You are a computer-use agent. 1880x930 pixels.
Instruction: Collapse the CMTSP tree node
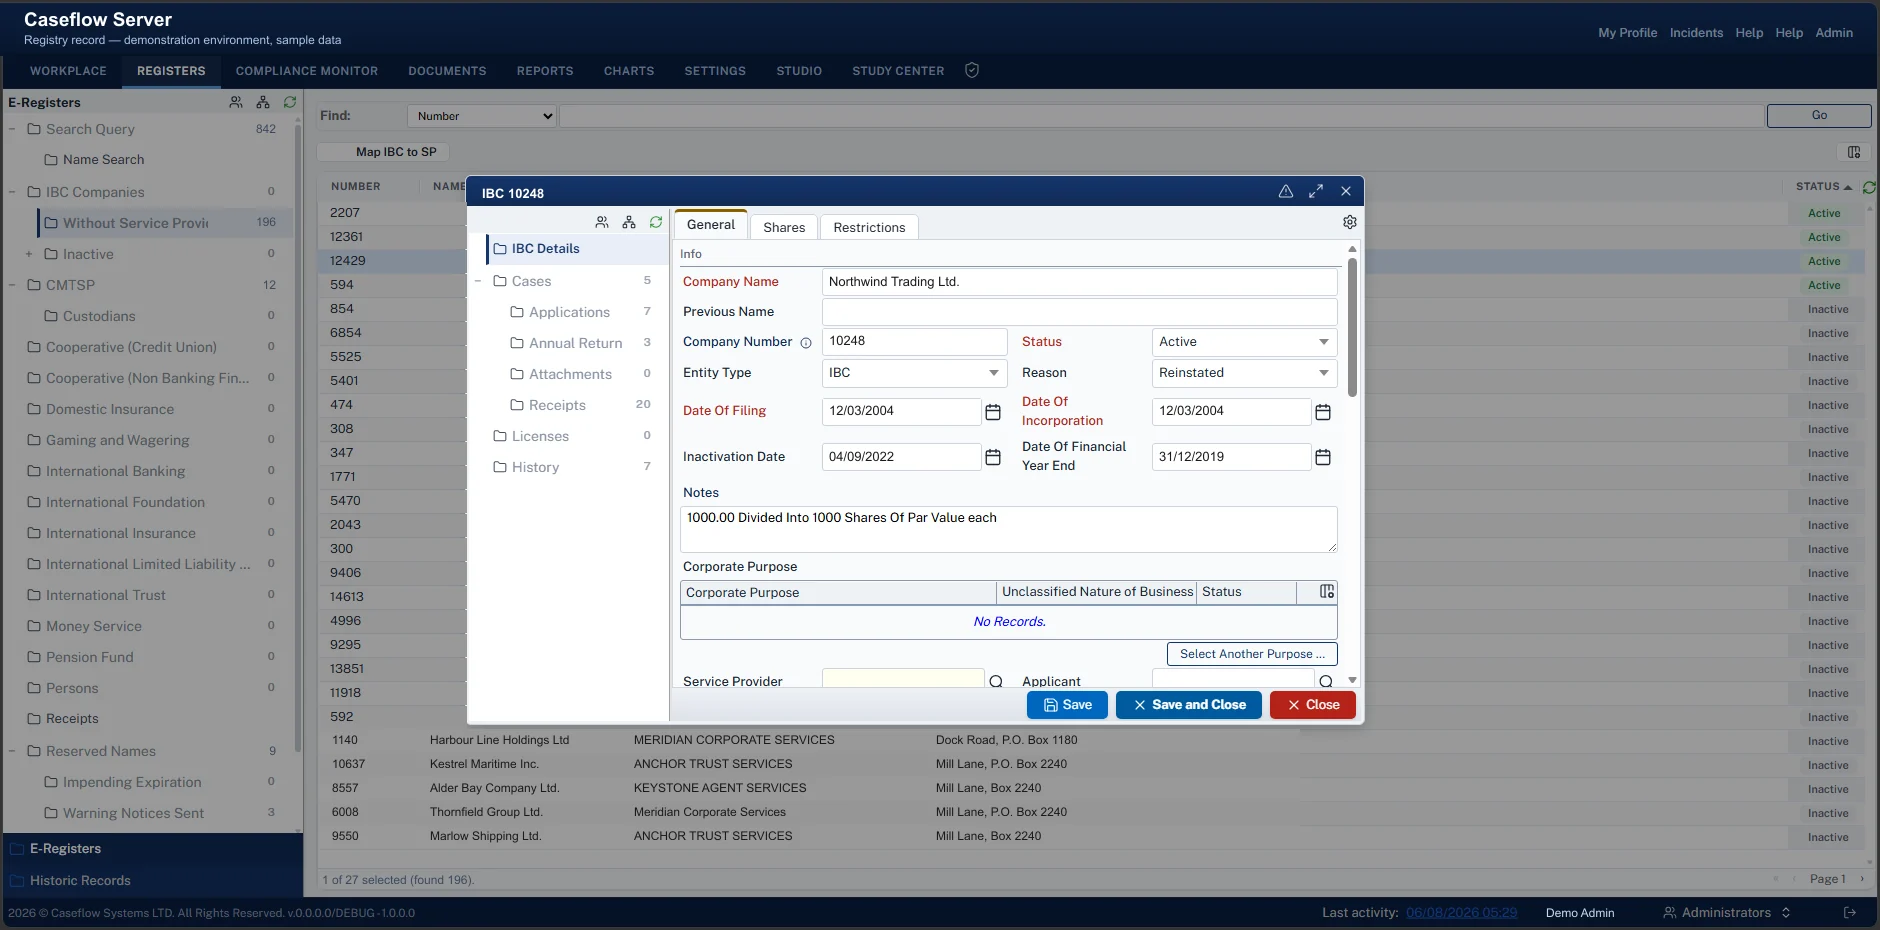pyautogui.click(x=12, y=285)
